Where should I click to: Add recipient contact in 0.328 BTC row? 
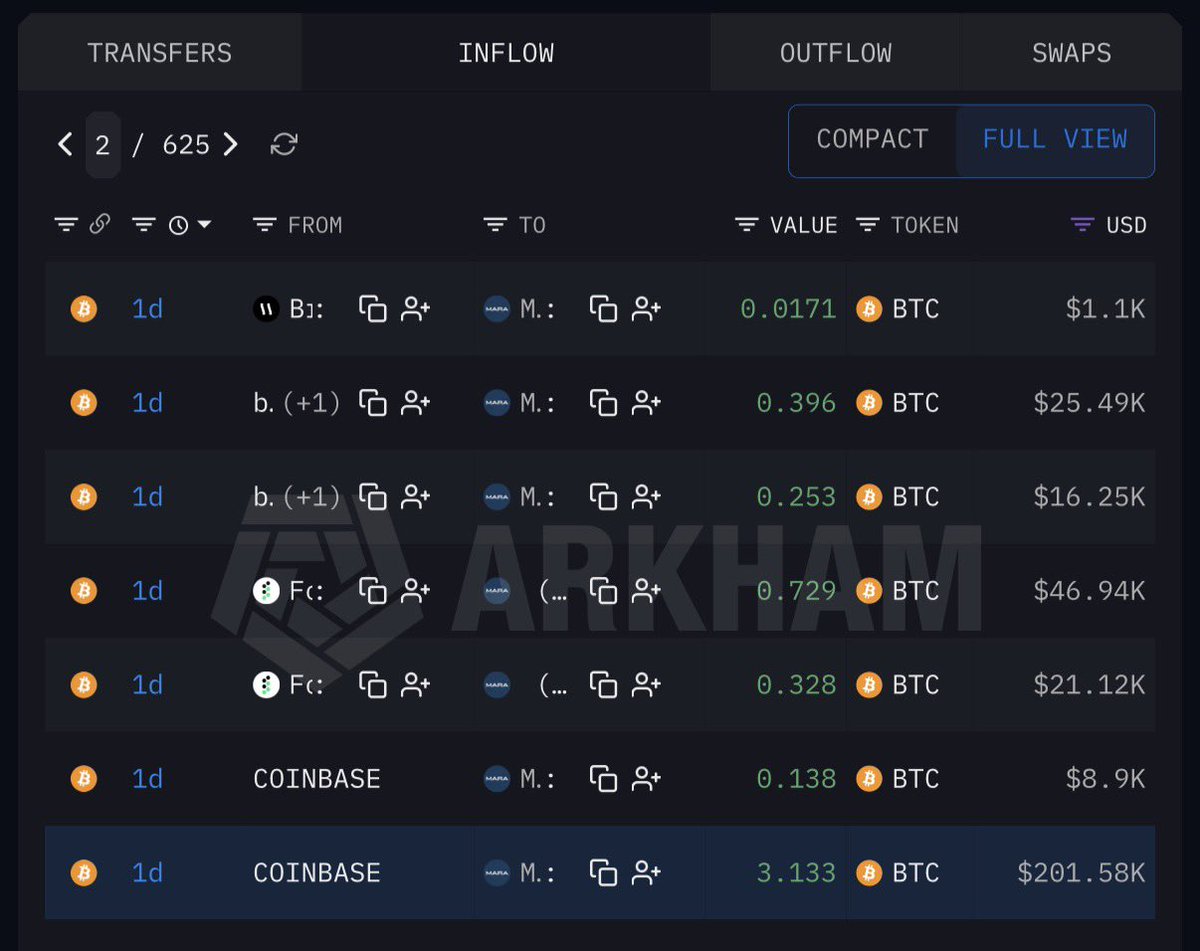point(646,685)
